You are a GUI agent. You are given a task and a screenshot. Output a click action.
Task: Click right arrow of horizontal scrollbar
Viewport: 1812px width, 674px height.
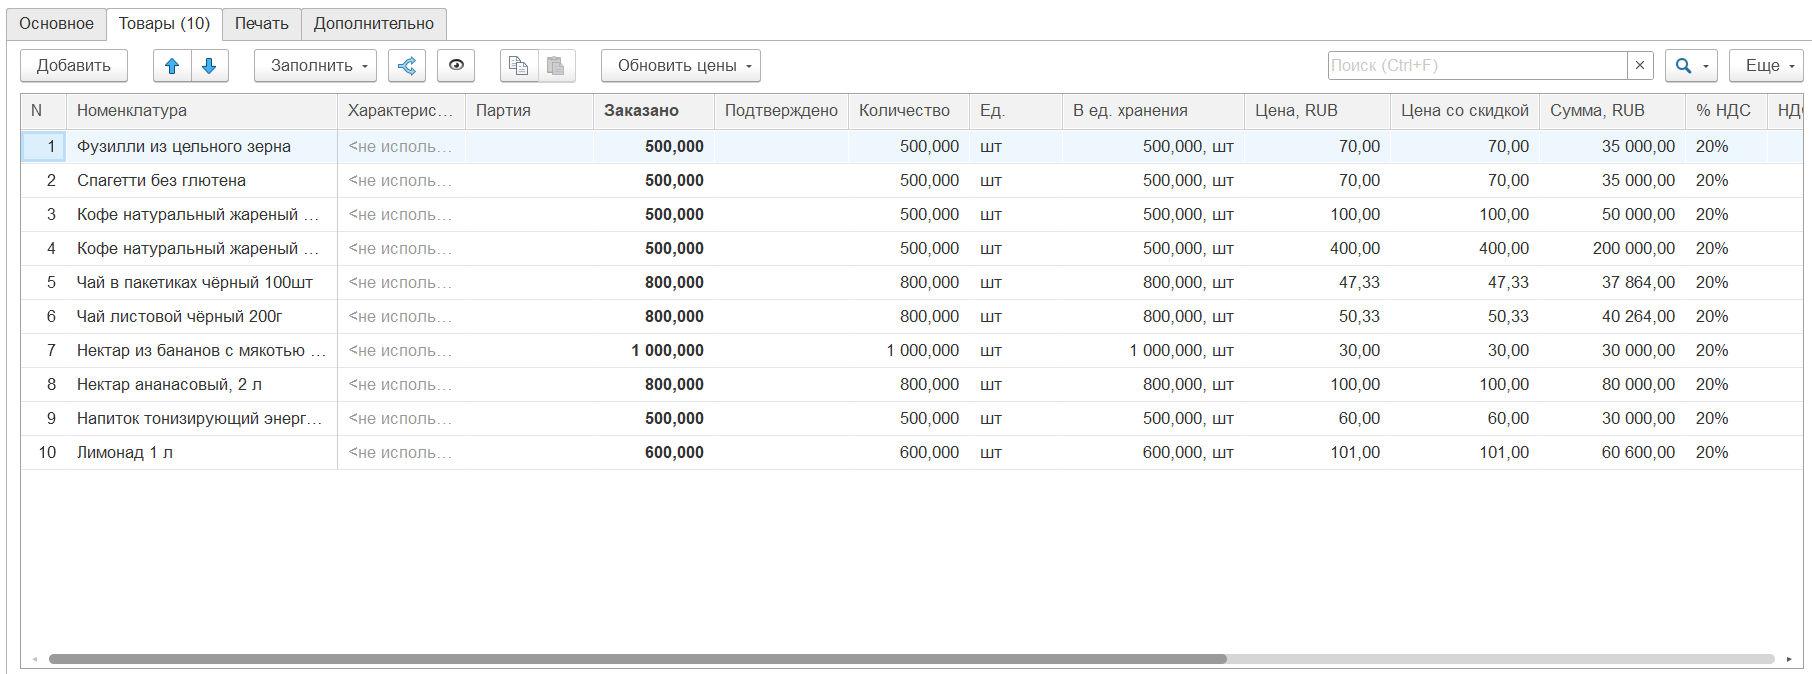[1789, 659]
